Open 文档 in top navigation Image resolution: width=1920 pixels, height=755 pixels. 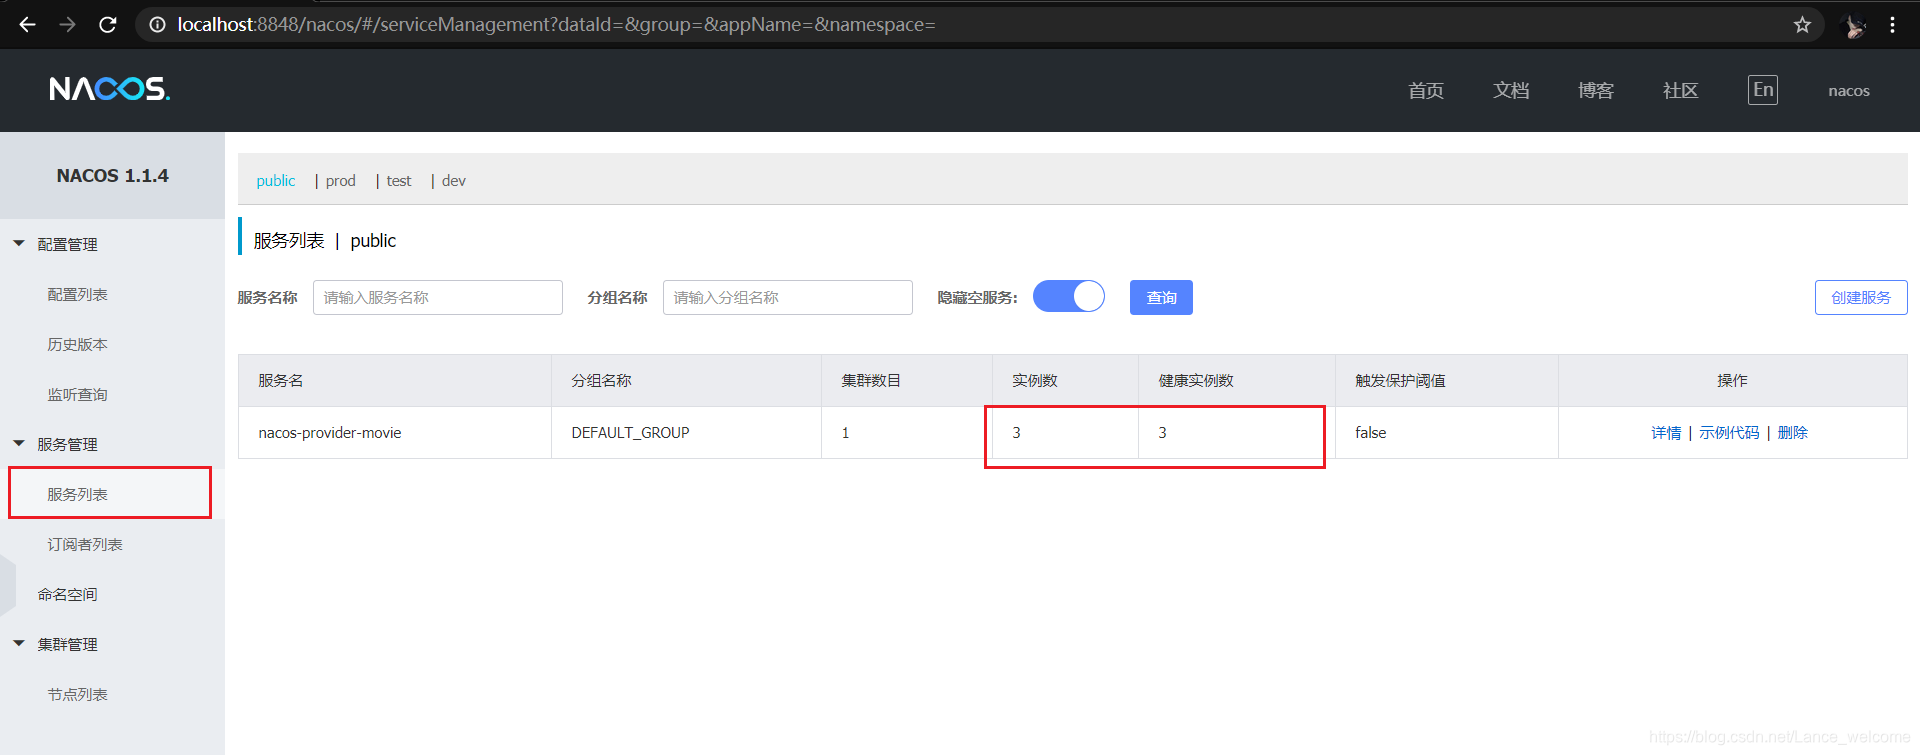pyautogui.click(x=1511, y=90)
